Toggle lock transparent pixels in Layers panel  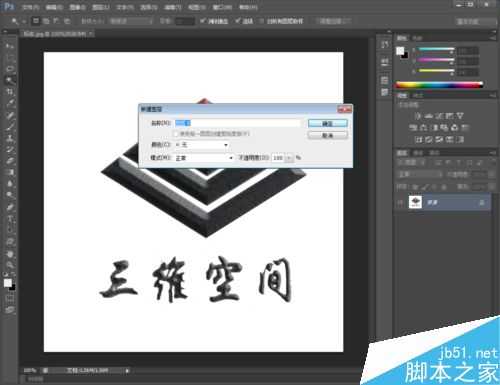click(416, 187)
